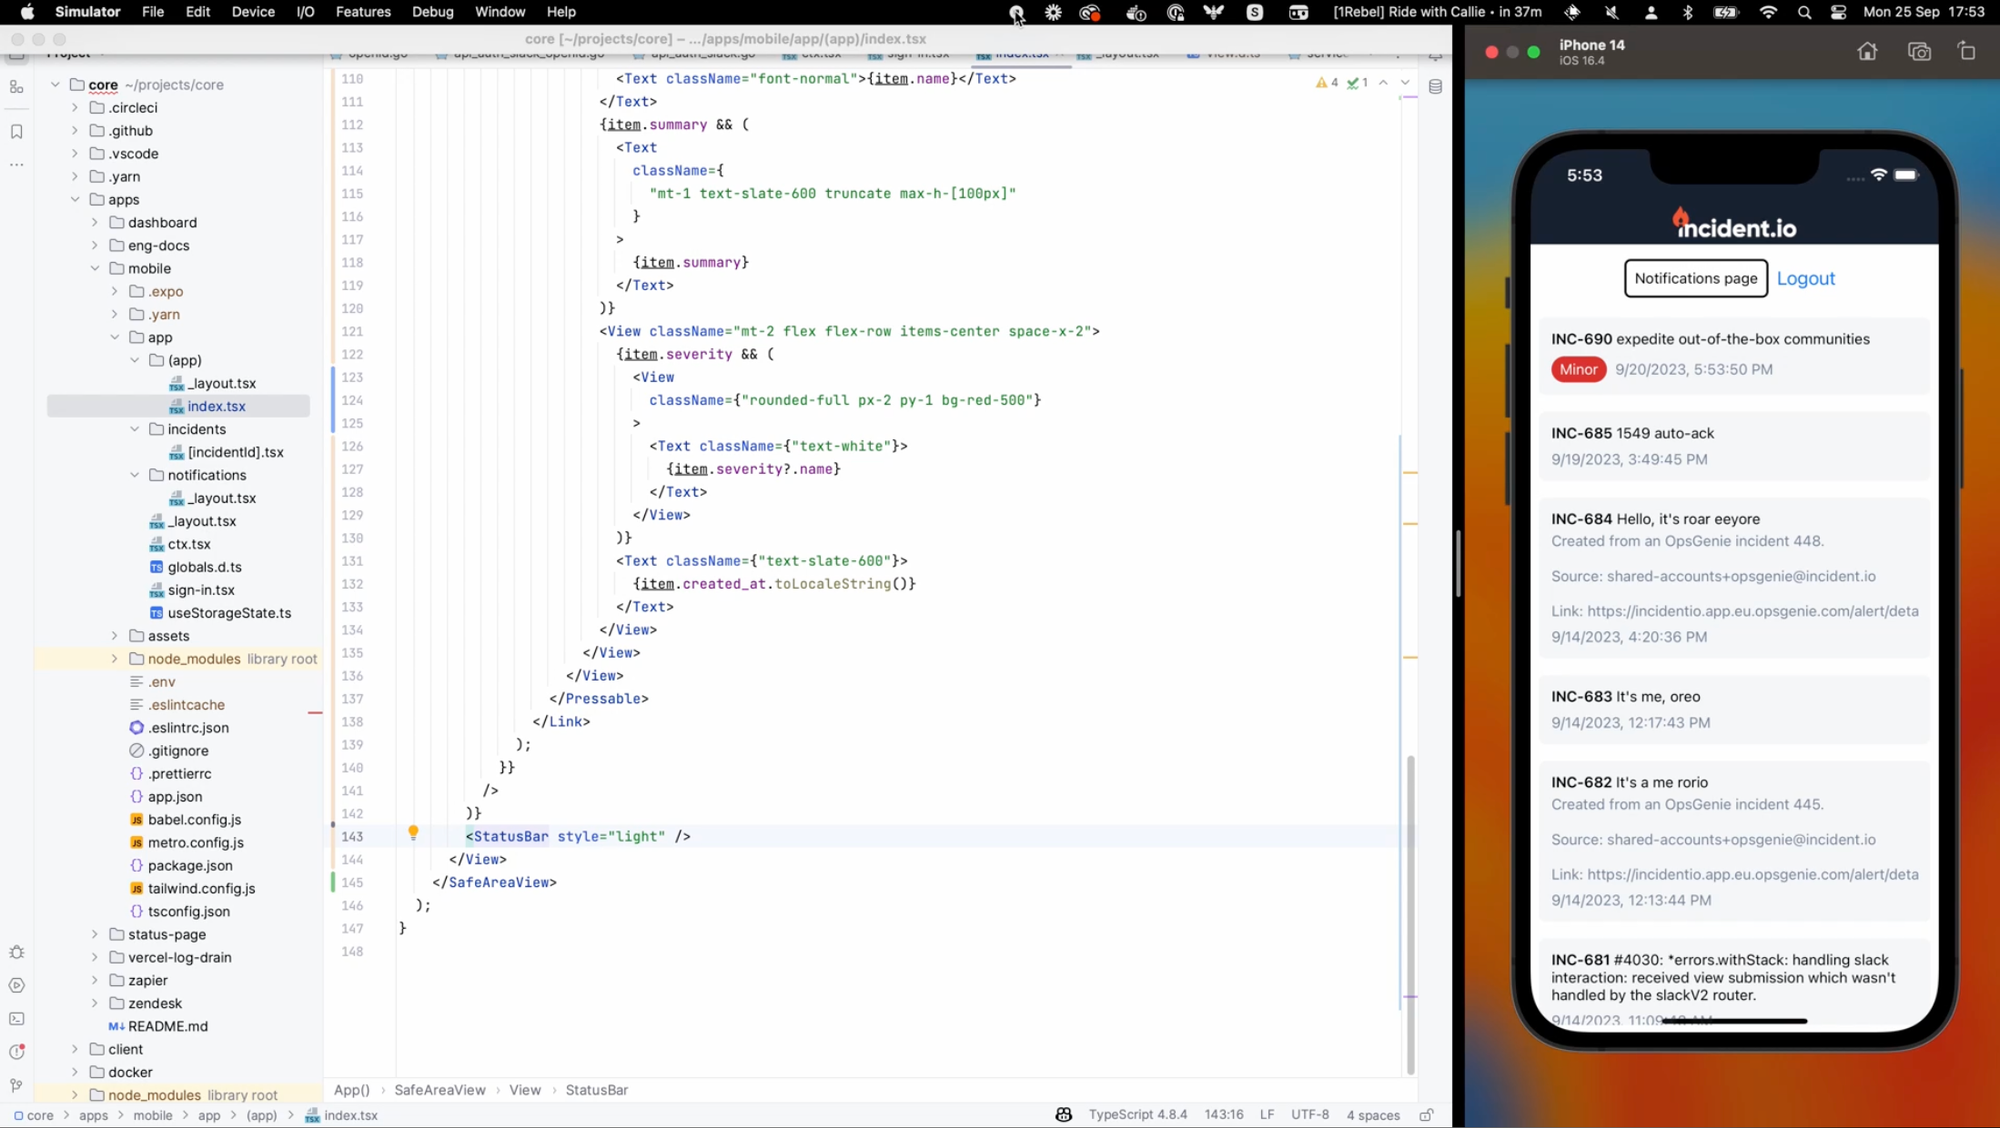Open the sign-in.tsx file in tree

pyautogui.click(x=200, y=590)
